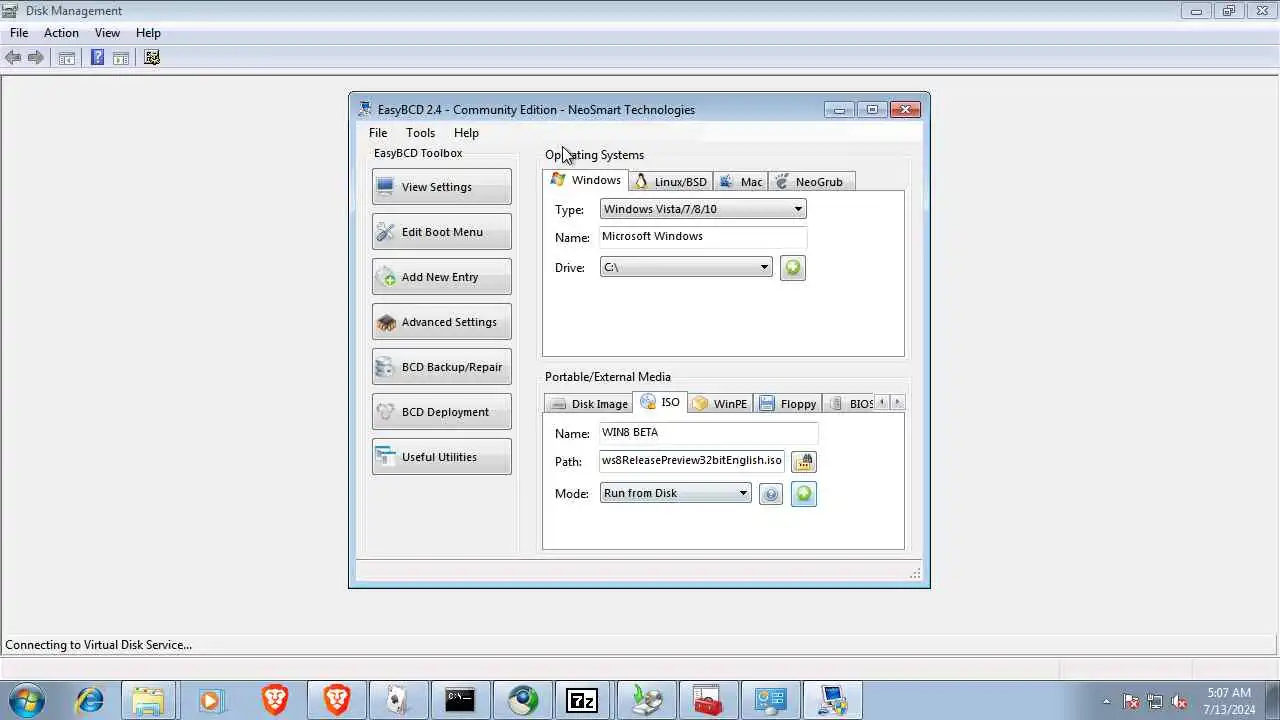Click the ISO path text field

pos(692,461)
